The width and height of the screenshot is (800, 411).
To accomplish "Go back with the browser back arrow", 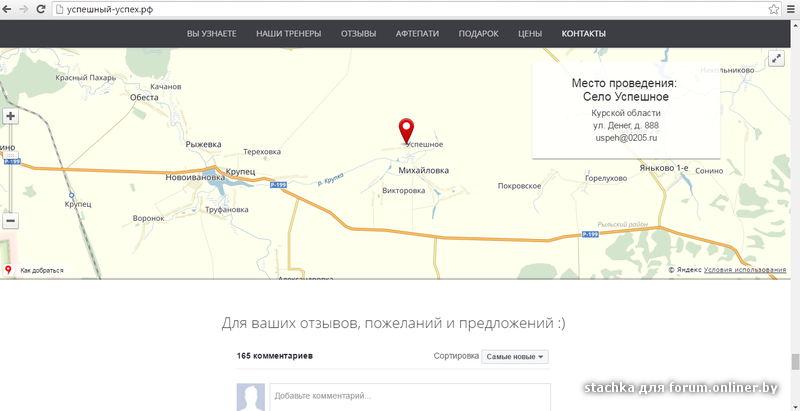I will tap(7, 9).
